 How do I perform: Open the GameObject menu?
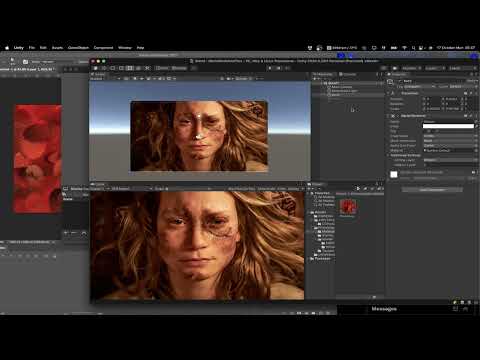78,48
